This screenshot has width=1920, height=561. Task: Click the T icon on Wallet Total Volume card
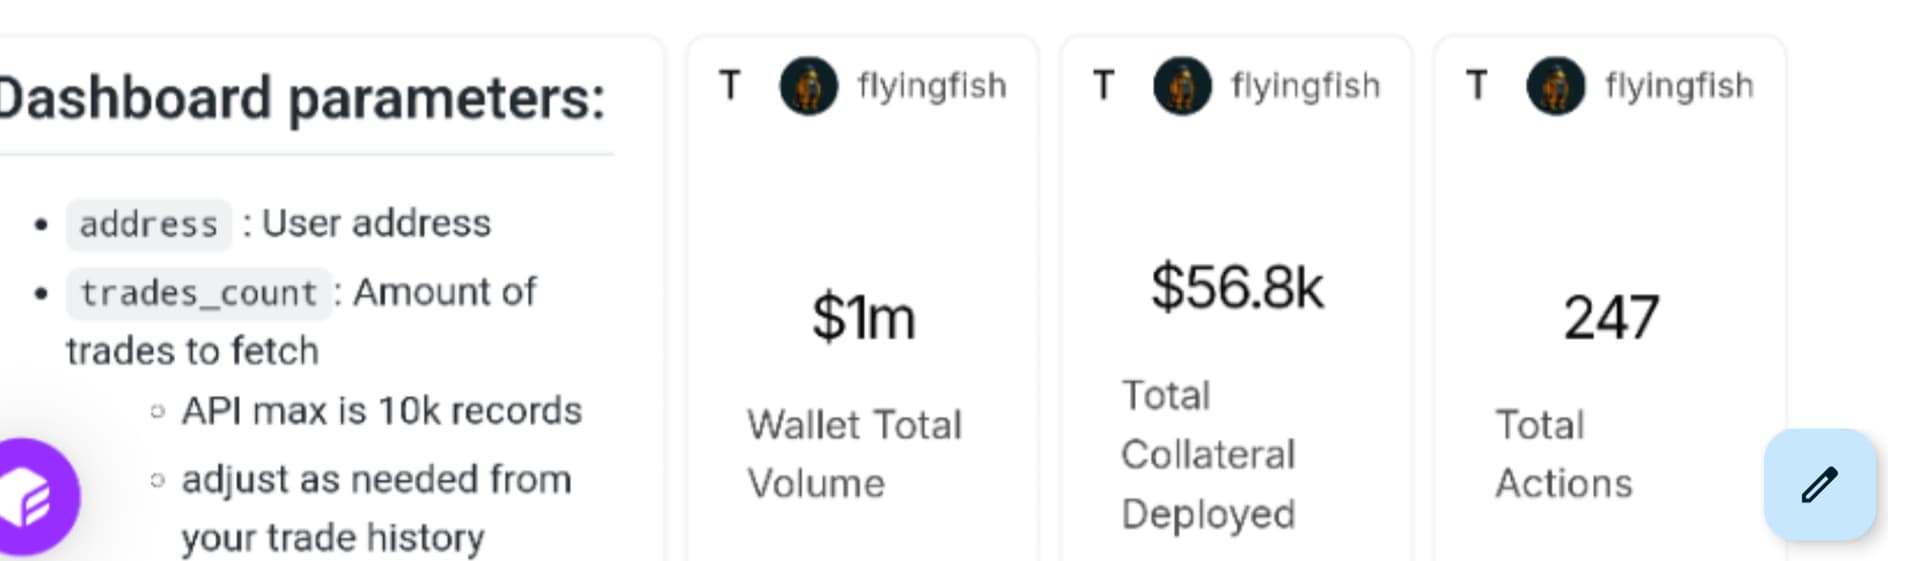(730, 86)
